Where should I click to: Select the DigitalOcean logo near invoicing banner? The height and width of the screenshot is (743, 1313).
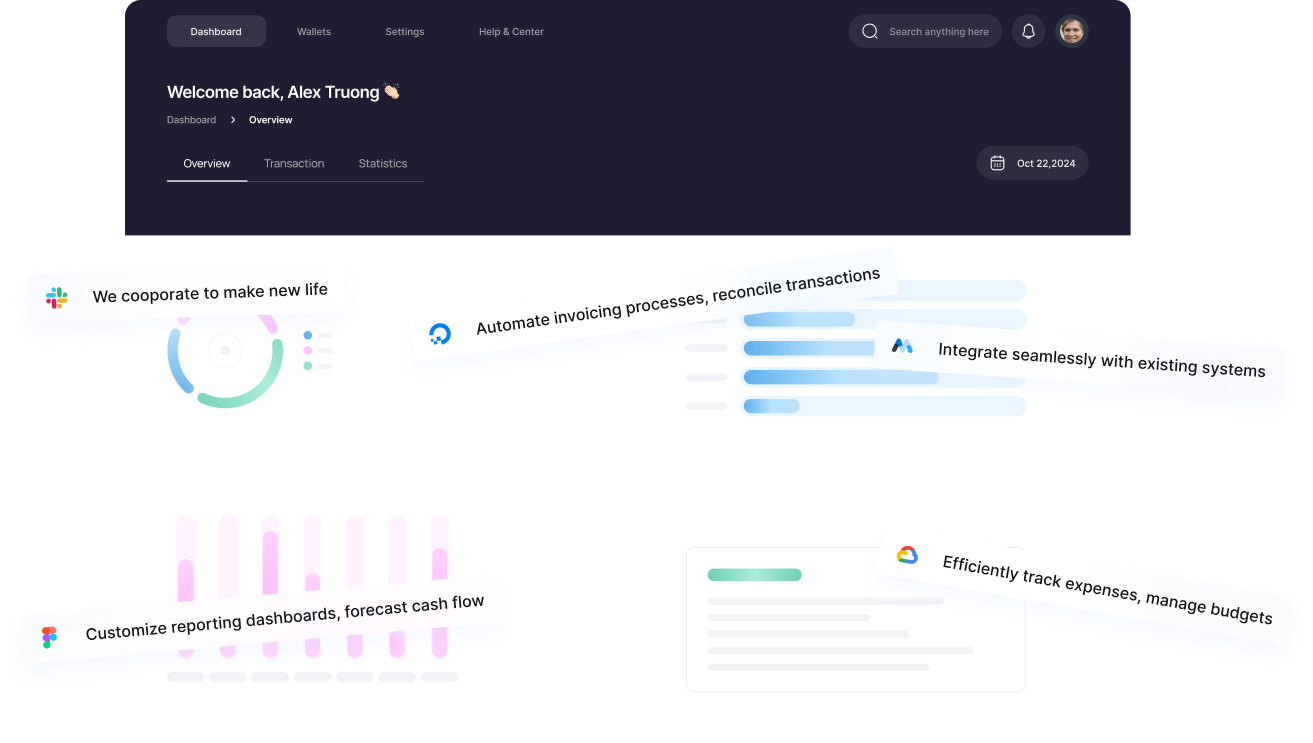[440, 332]
